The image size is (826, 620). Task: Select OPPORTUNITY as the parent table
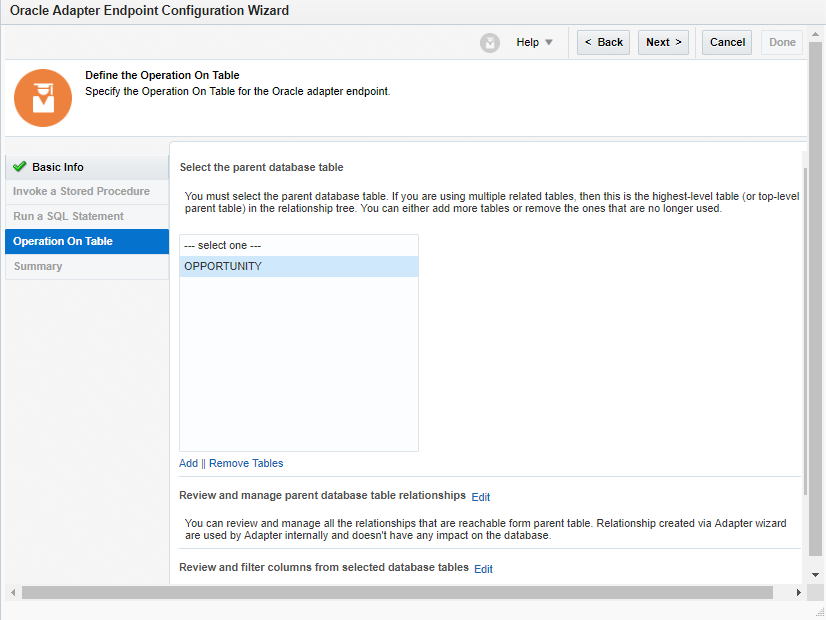tap(298, 266)
